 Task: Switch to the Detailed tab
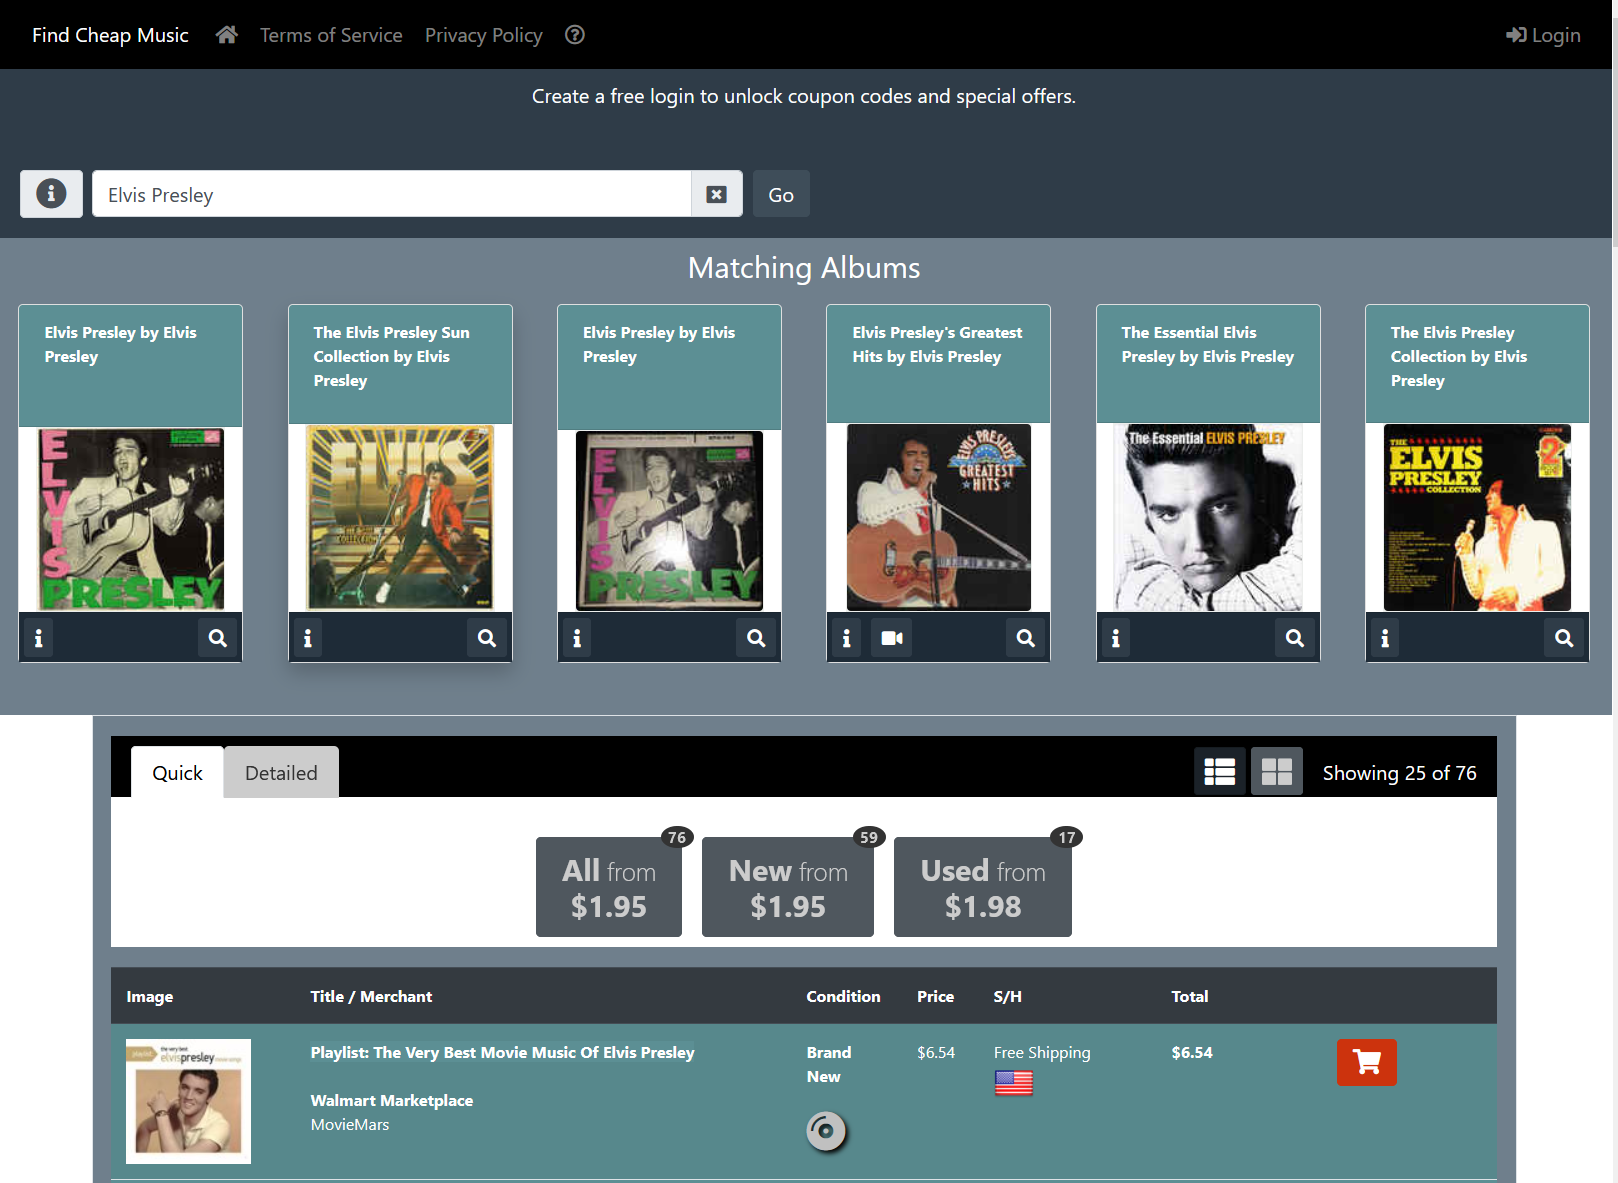(281, 773)
